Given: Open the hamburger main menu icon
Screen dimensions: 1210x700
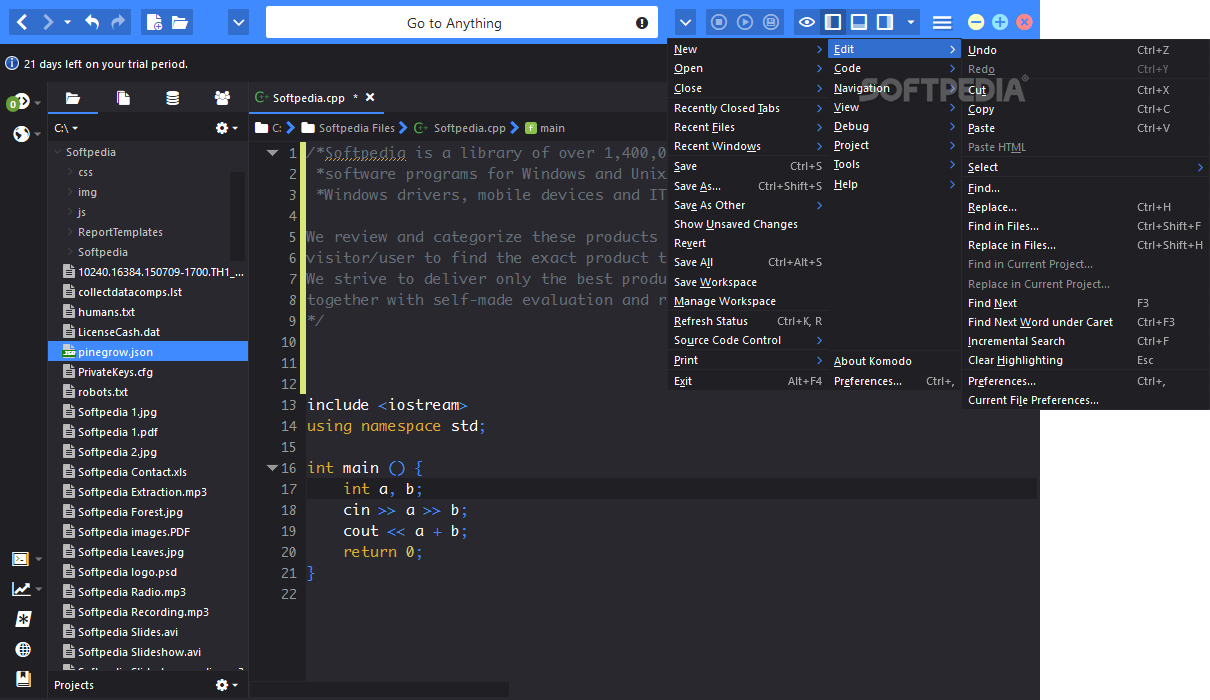Looking at the screenshot, I should click(x=942, y=22).
